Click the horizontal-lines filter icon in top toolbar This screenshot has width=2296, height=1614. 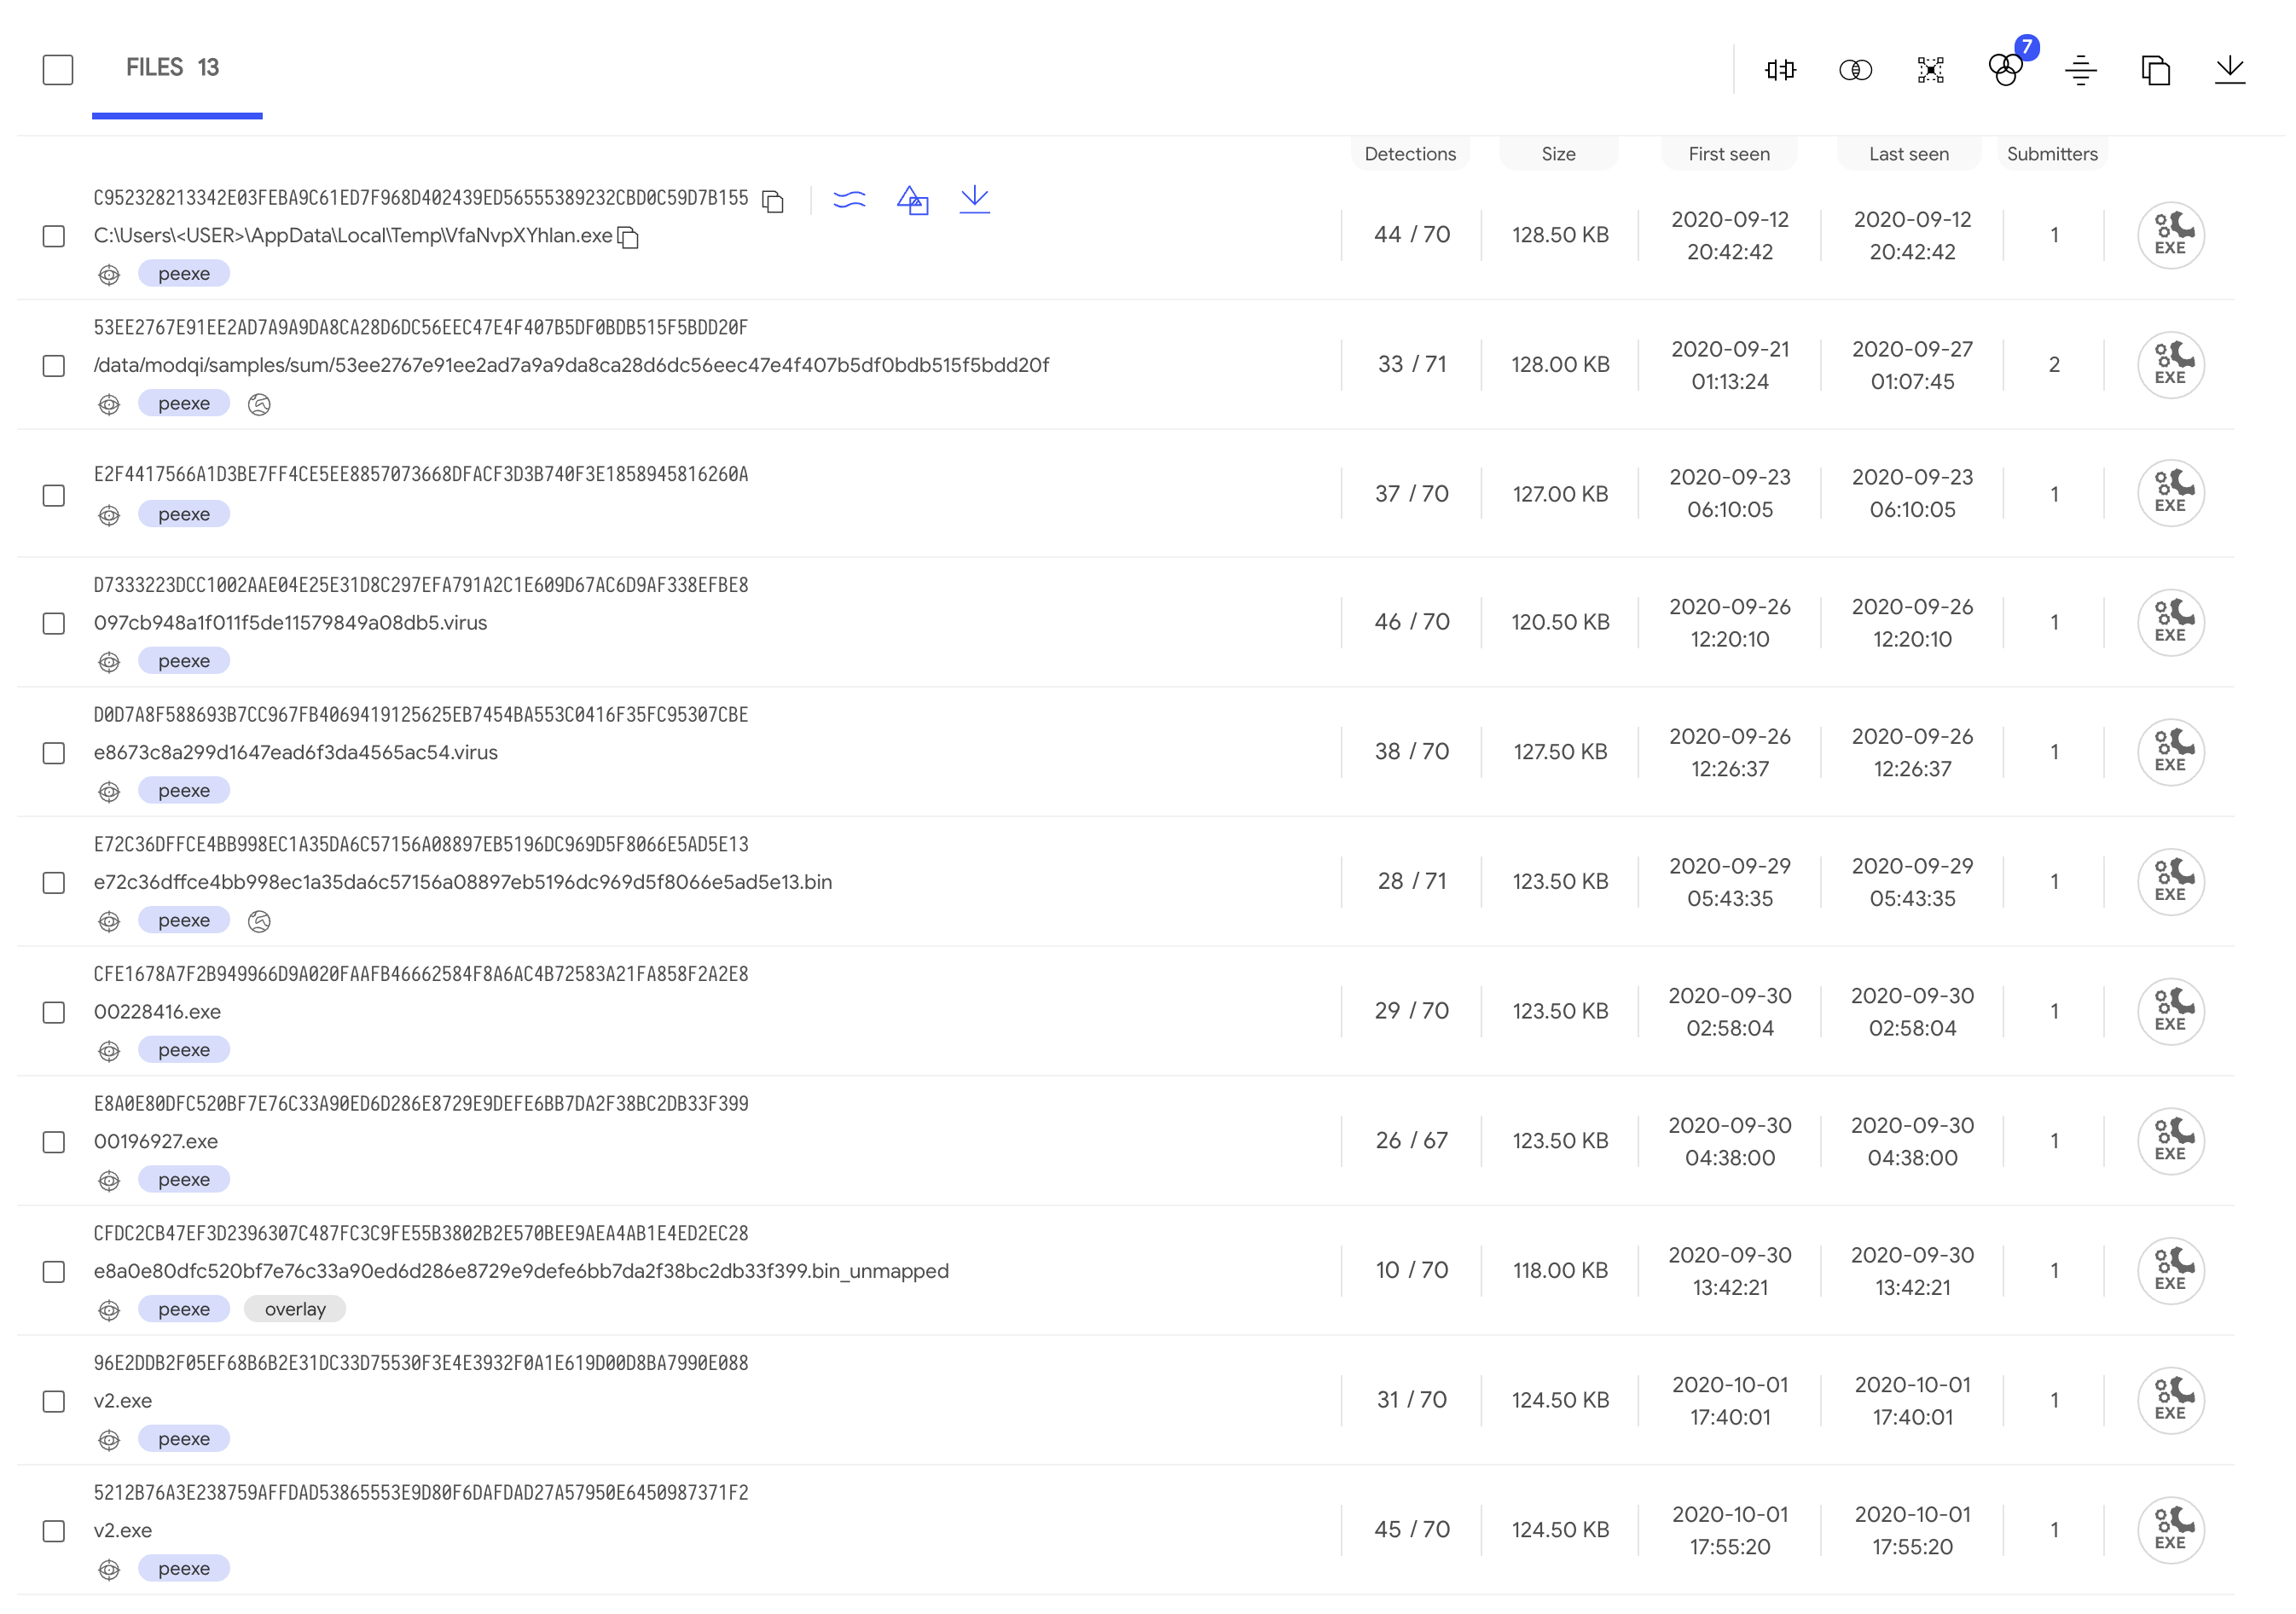[2081, 70]
